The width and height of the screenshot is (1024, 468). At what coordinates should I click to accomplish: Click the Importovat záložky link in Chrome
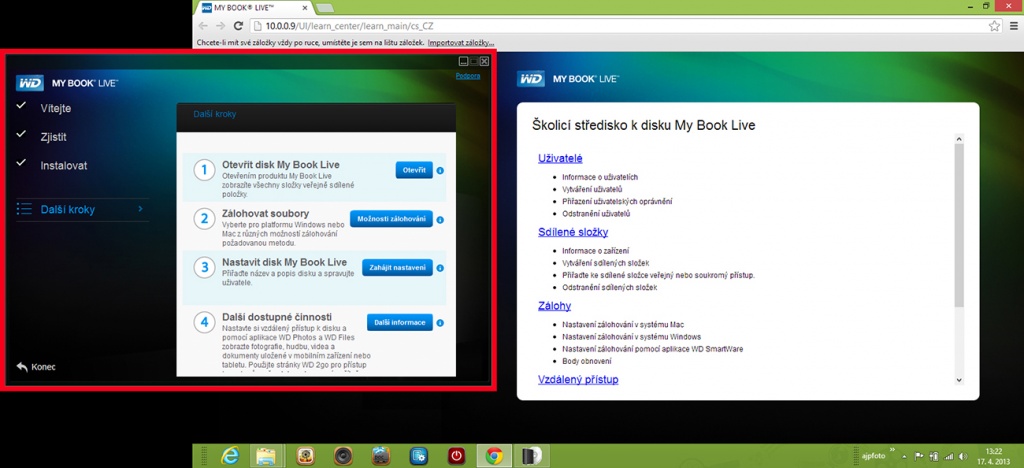[460, 43]
